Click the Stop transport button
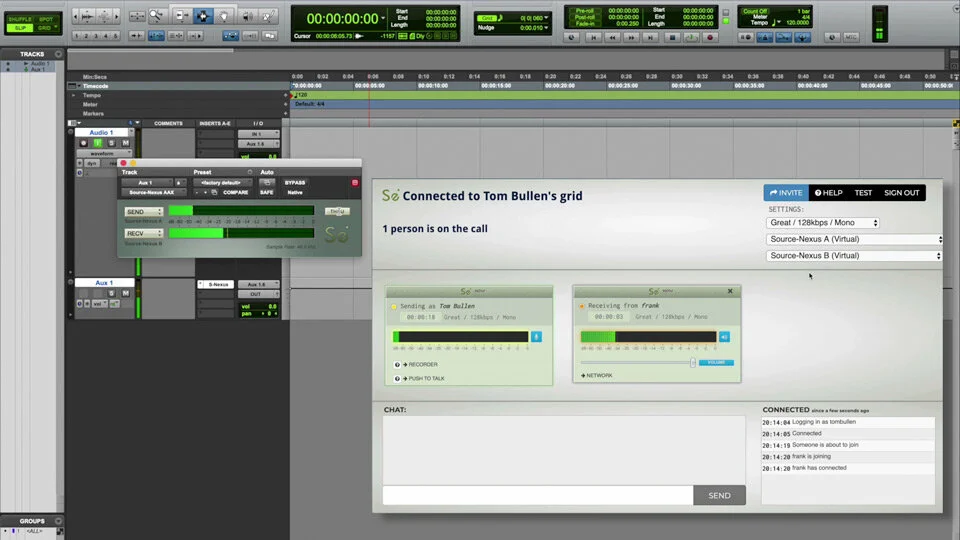 click(x=672, y=37)
